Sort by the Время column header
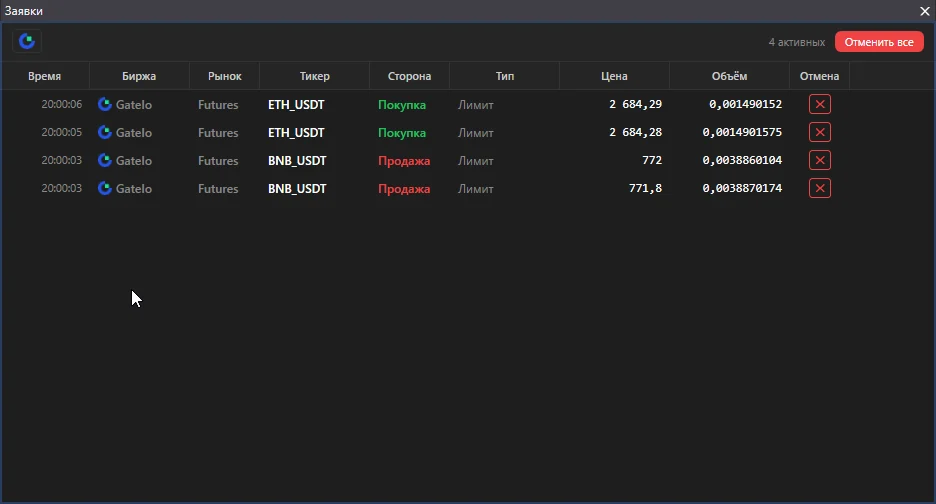The width and height of the screenshot is (936, 504). coord(45,76)
